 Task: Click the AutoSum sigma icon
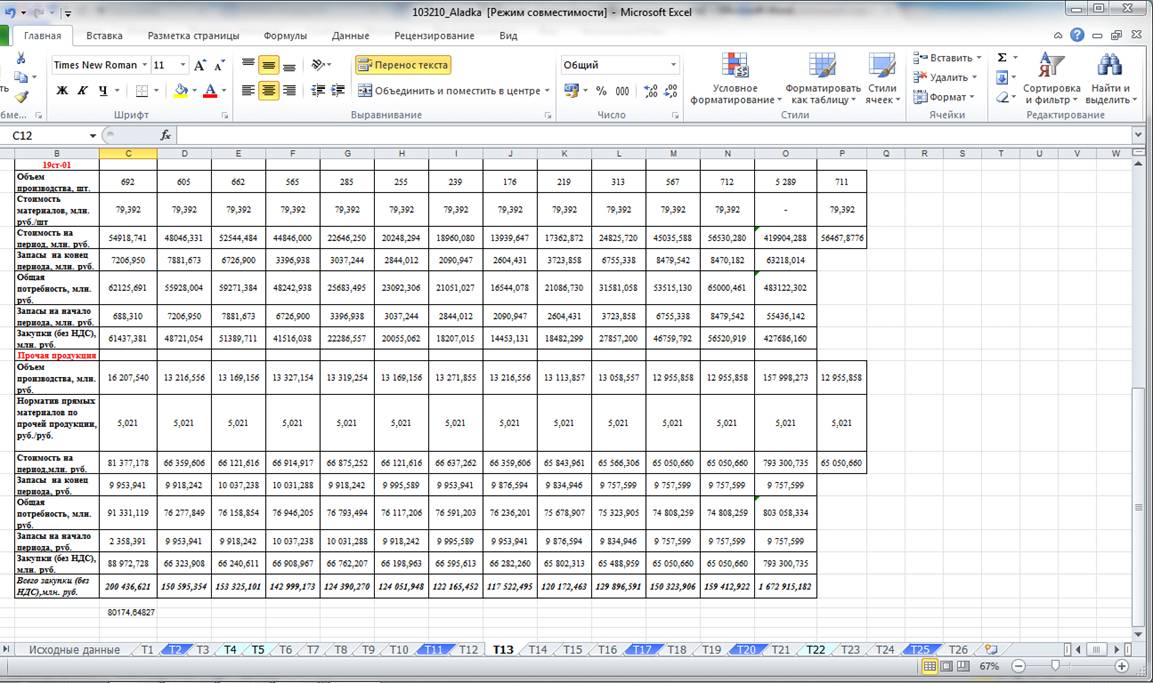(1002, 58)
